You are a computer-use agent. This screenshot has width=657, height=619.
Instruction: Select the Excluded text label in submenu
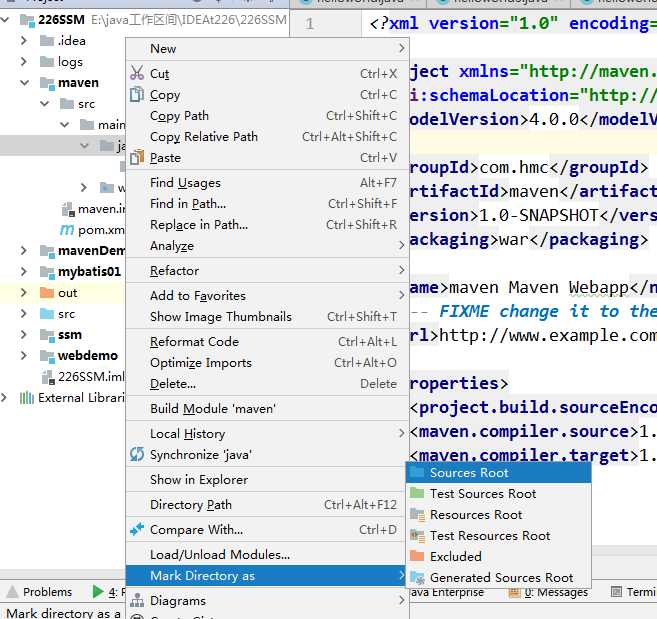(x=455, y=557)
